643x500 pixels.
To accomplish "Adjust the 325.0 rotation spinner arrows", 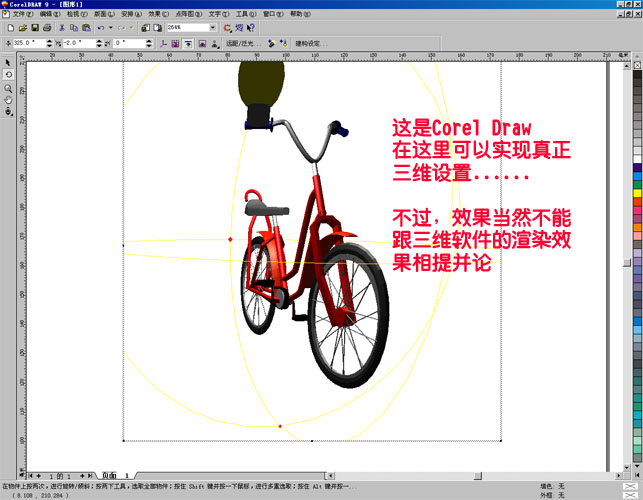I will click(50, 43).
